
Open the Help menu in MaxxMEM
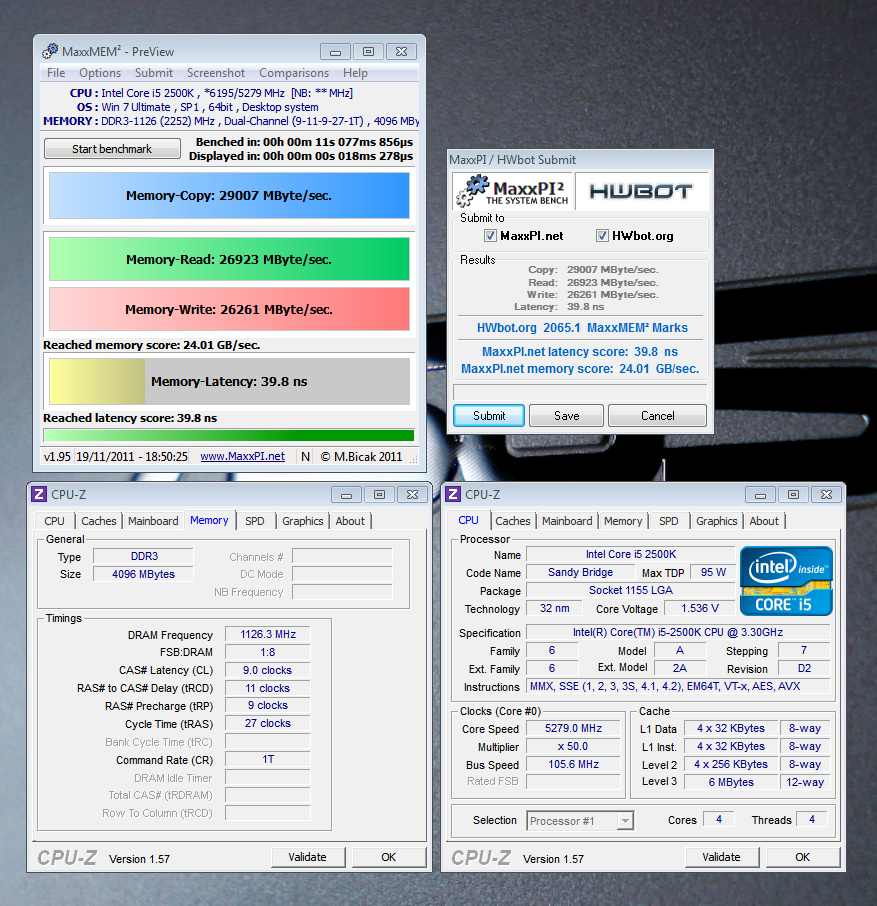click(x=355, y=73)
